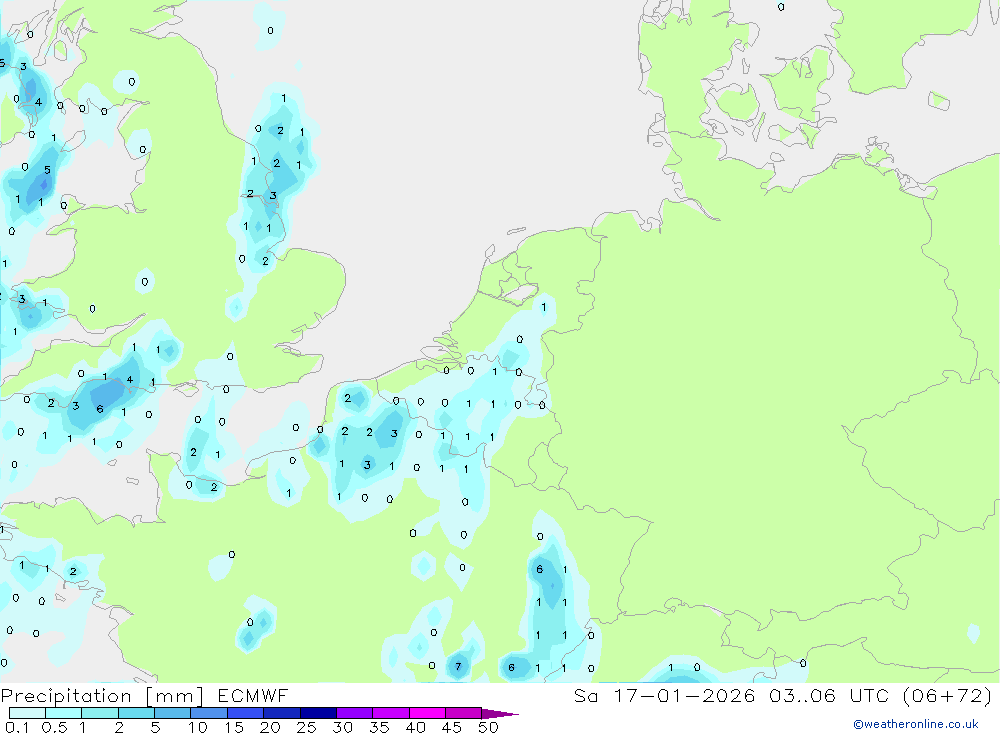Click the 30–35 mm legend color swatch

[354, 713]
